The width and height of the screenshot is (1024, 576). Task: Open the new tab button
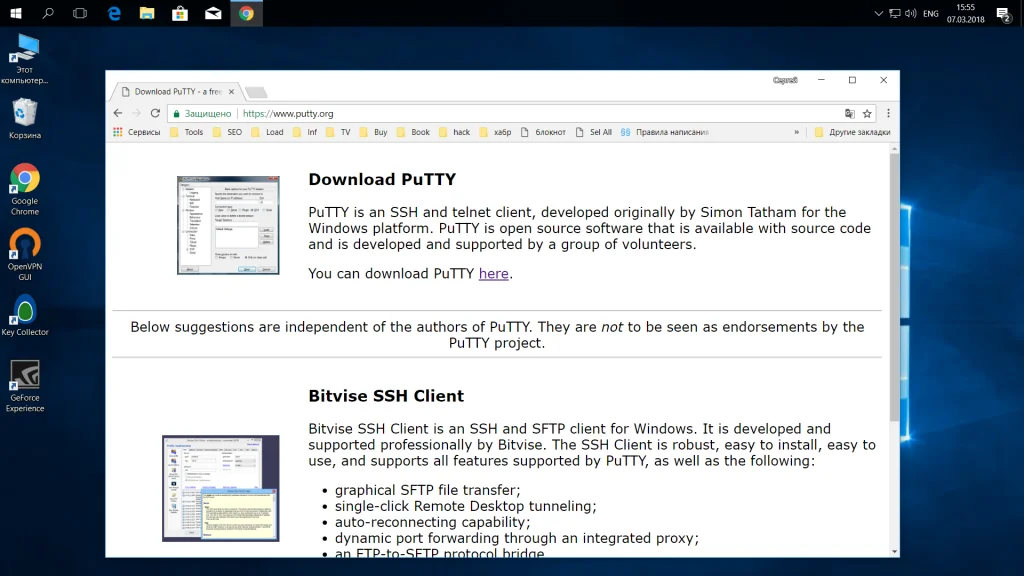[255, 92]
